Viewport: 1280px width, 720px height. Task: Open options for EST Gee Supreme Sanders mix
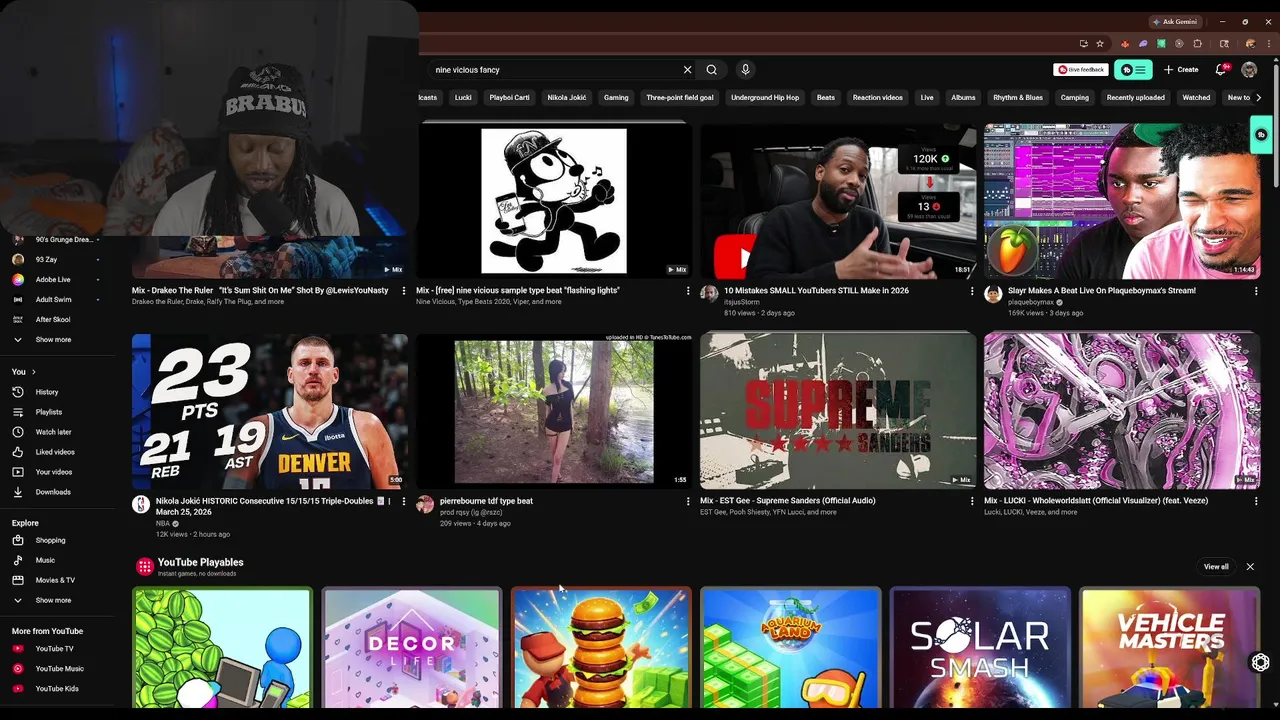pos(972,501)
